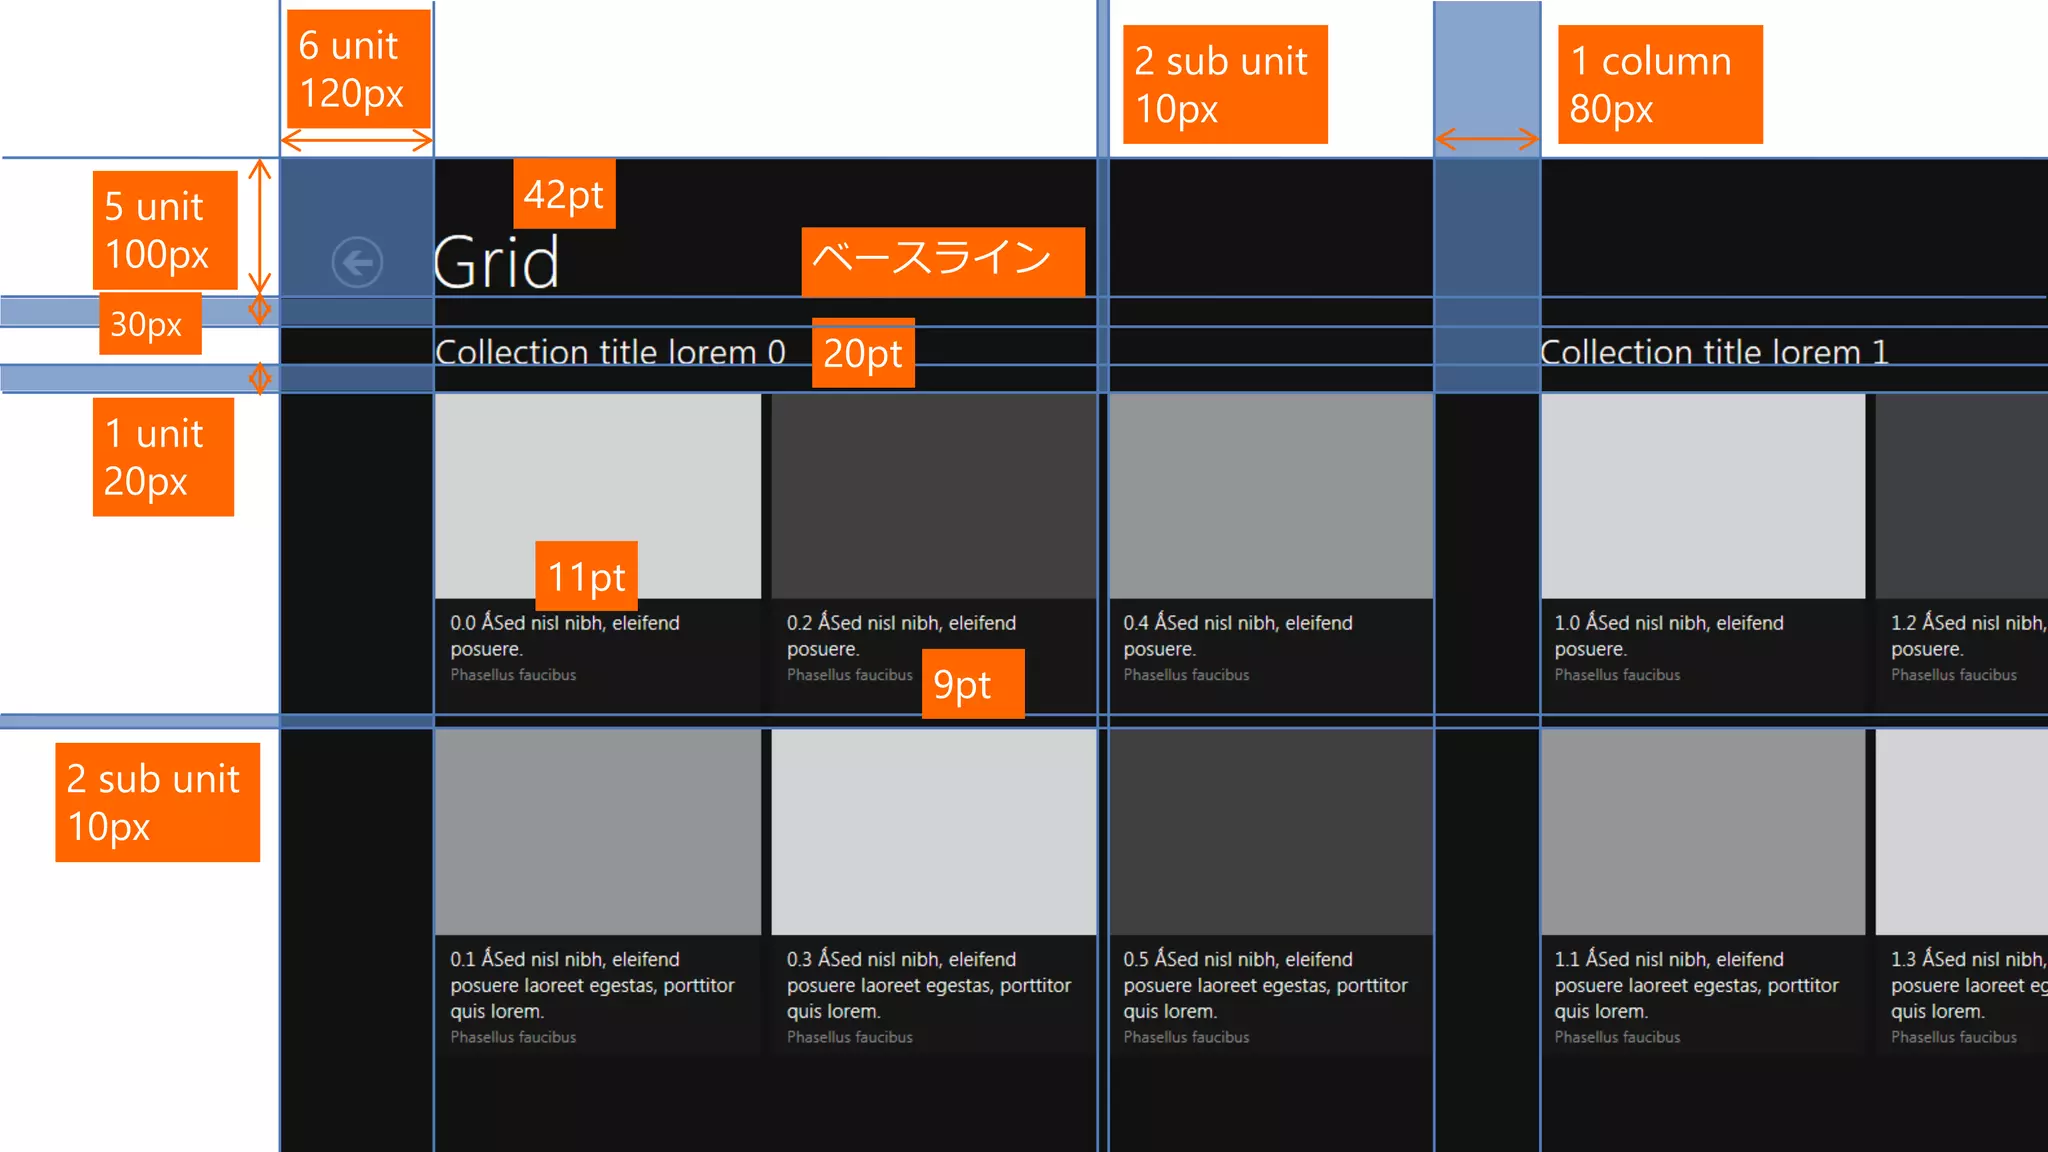The width and height of the screenshot is (2048, 1152).
Task: Click the Grid page title
Action: [497, 263]
